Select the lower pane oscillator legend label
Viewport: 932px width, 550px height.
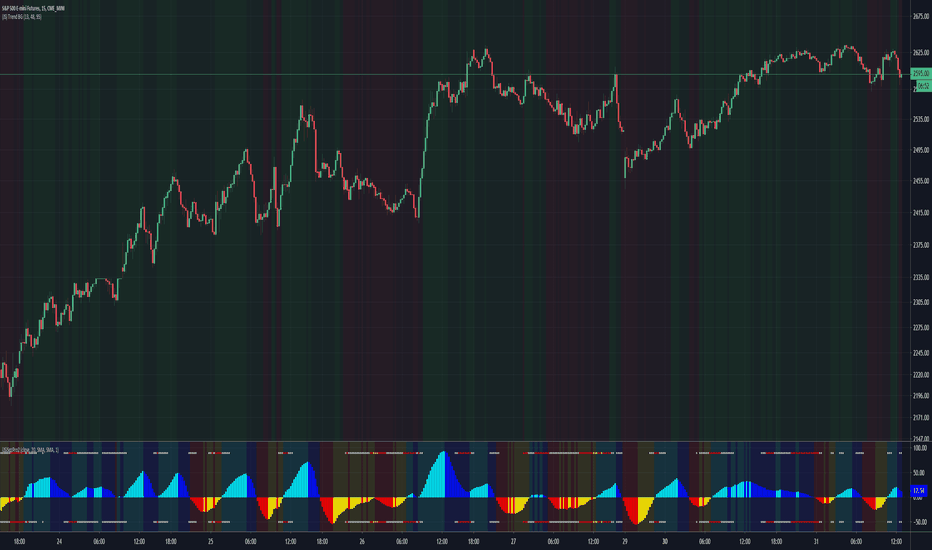30,450
